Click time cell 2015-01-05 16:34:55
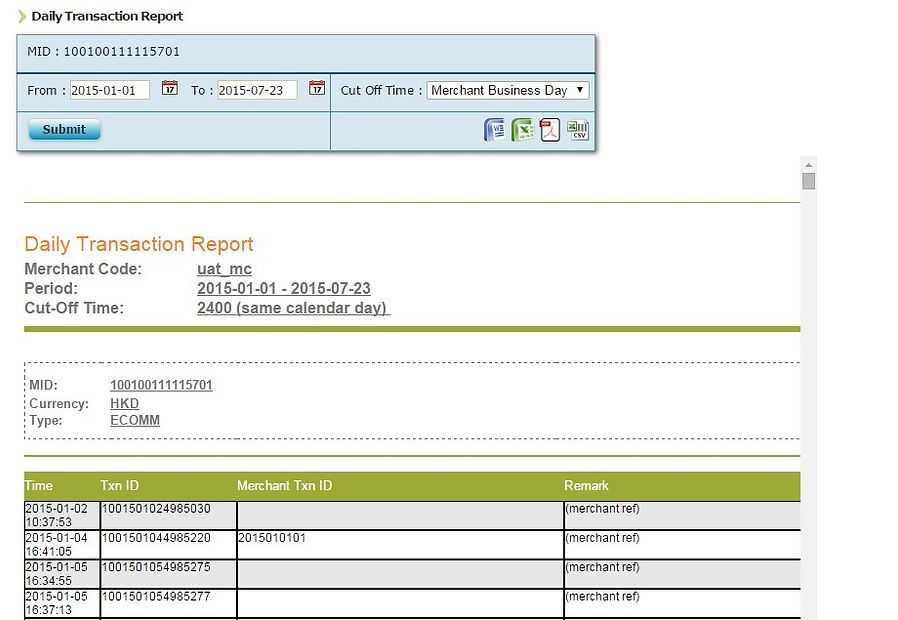Viewport: 898px width, 620px height. point(62,574)
